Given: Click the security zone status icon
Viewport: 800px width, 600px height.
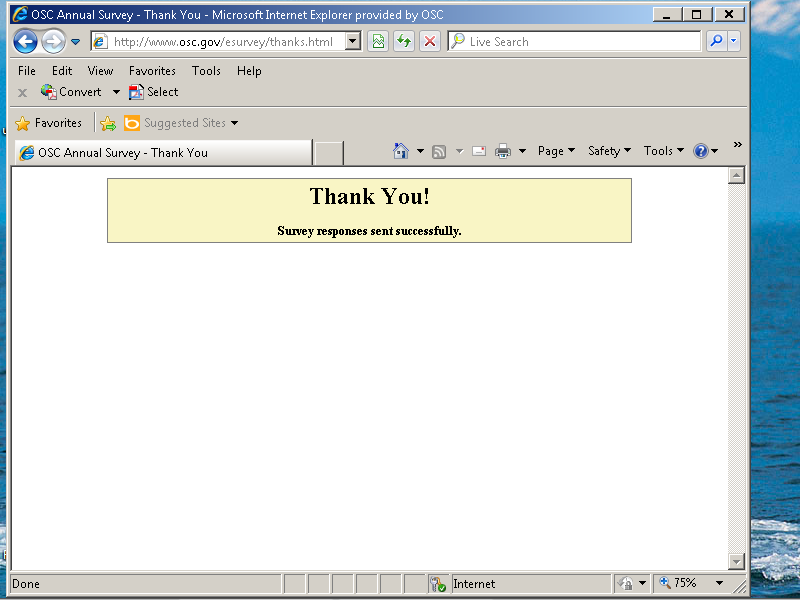Looking at the screenshot, I should point(438,584).
